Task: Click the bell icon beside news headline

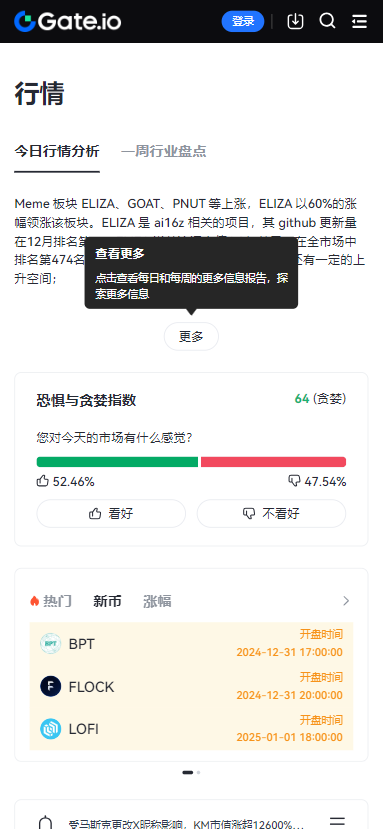Action: coord(47,823)
